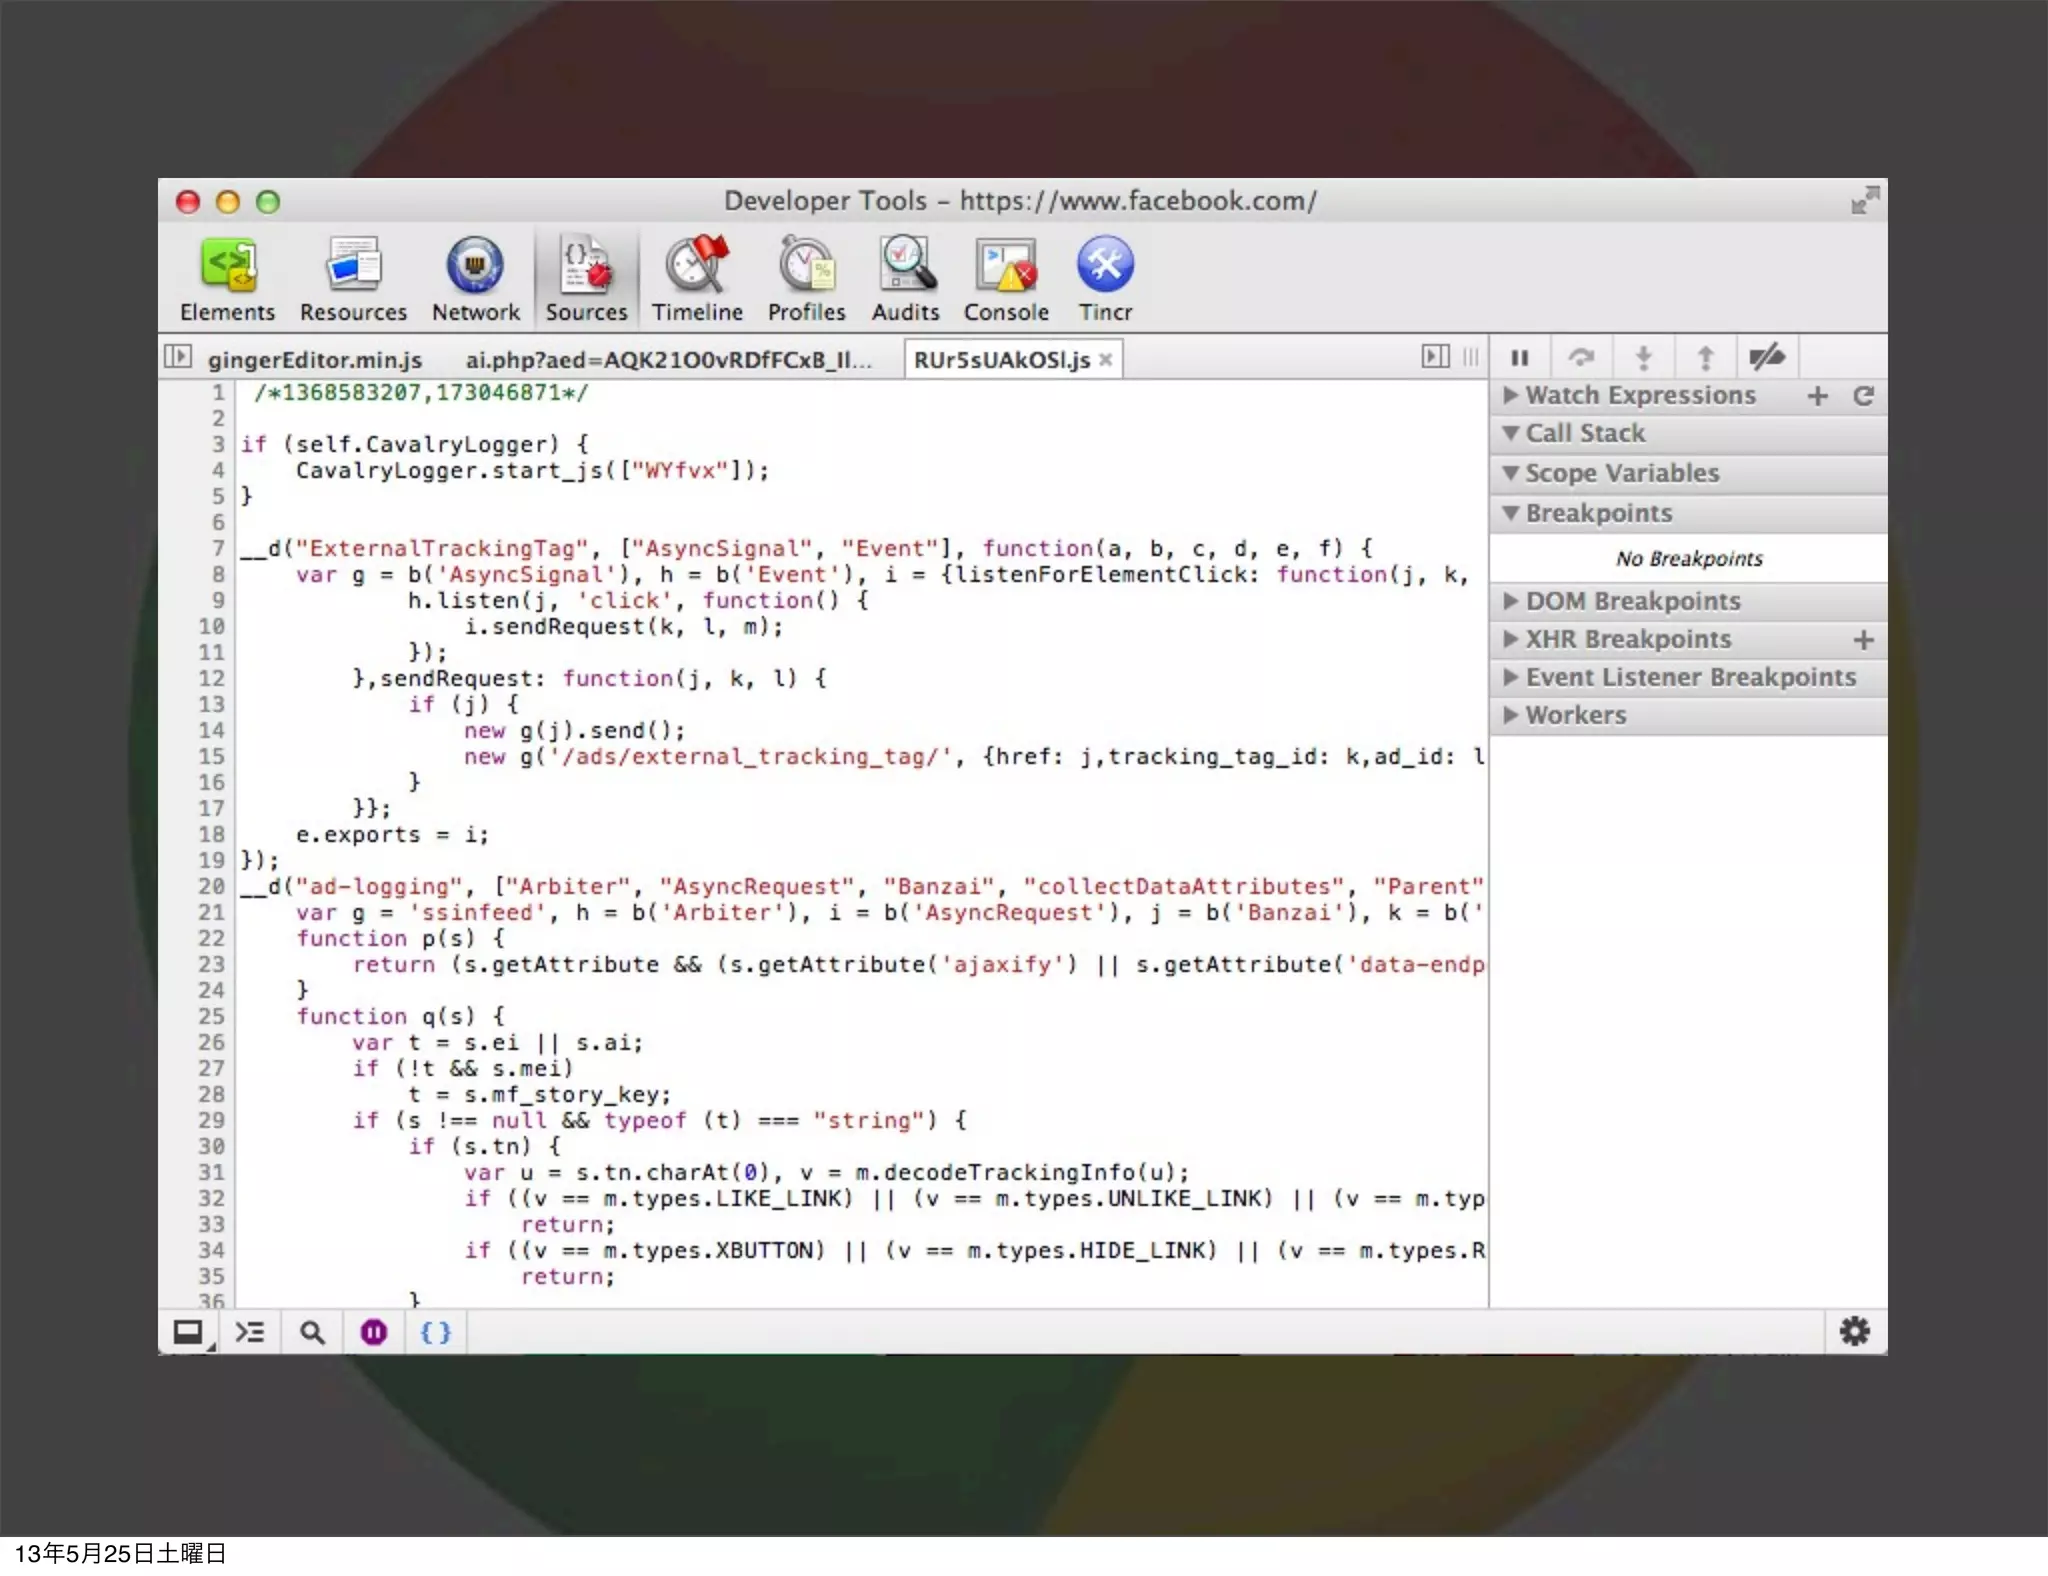Expand the Watch Expressions section
The width and height of the screenshot is (2048, 1576).
point(1639,396)
